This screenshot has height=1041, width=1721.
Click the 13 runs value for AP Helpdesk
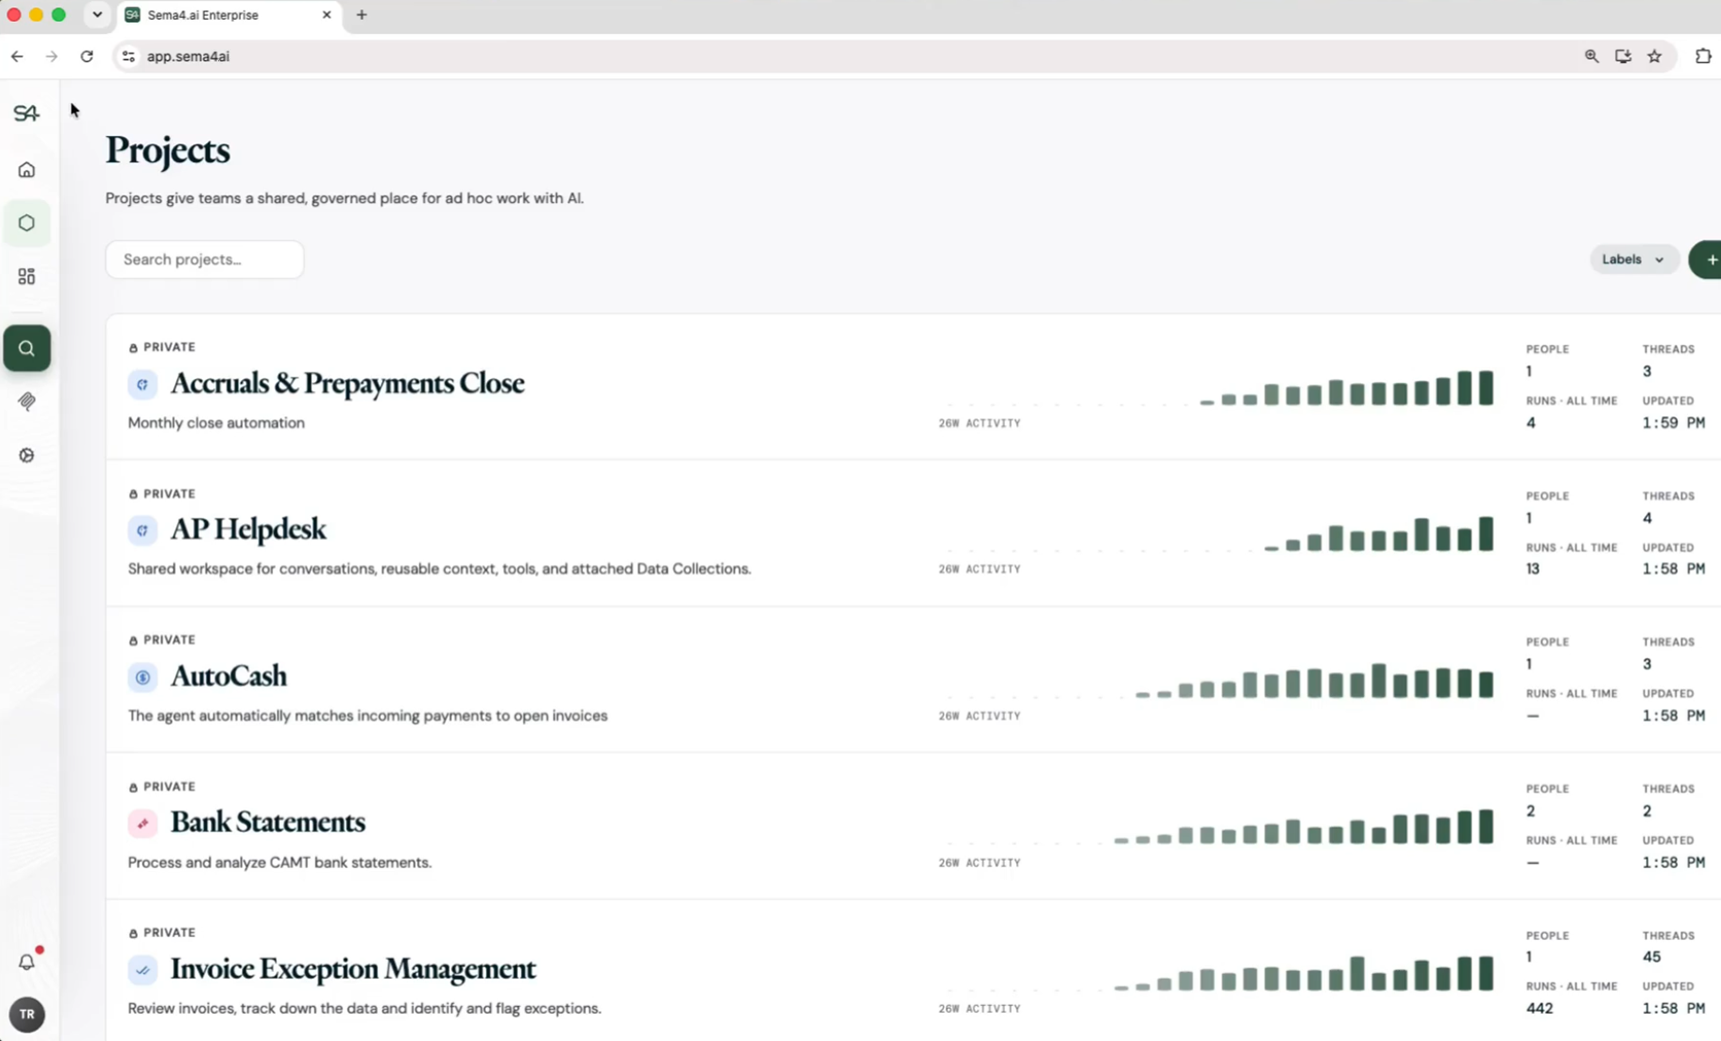1533,569
